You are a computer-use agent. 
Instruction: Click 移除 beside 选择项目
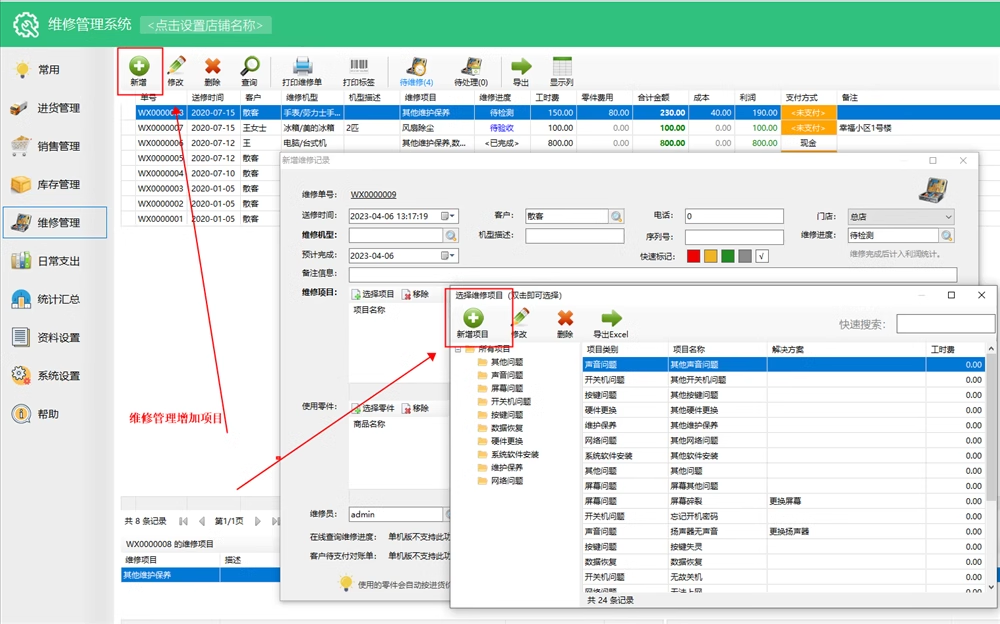tap(415, 294)
